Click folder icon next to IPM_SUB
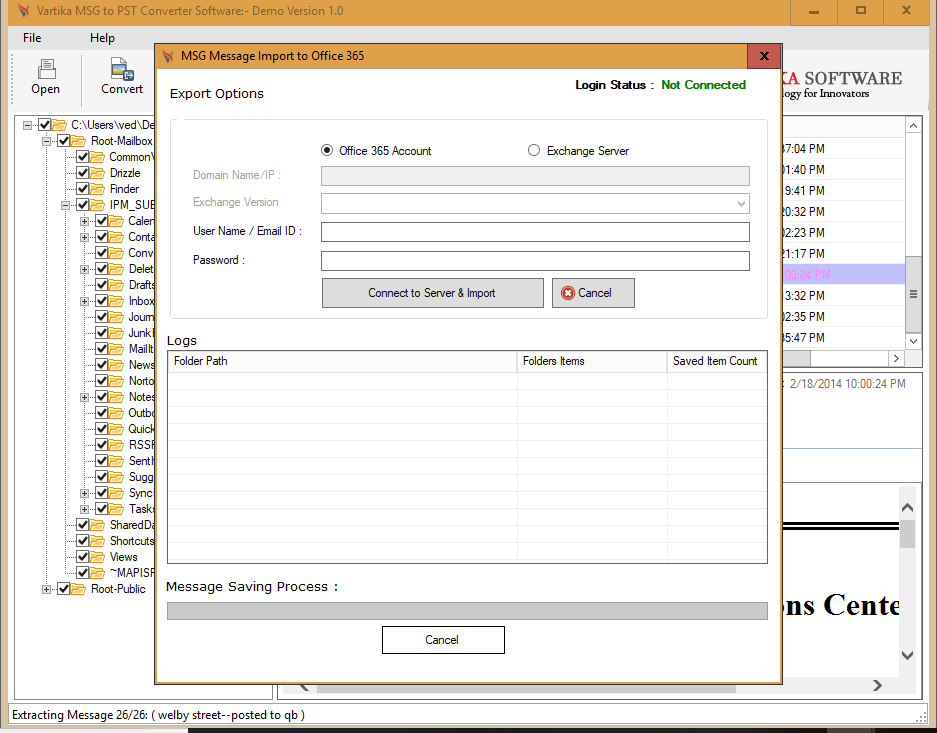This screenshot has height=733, width=937. pyautogui.click(x=97, y=205)
